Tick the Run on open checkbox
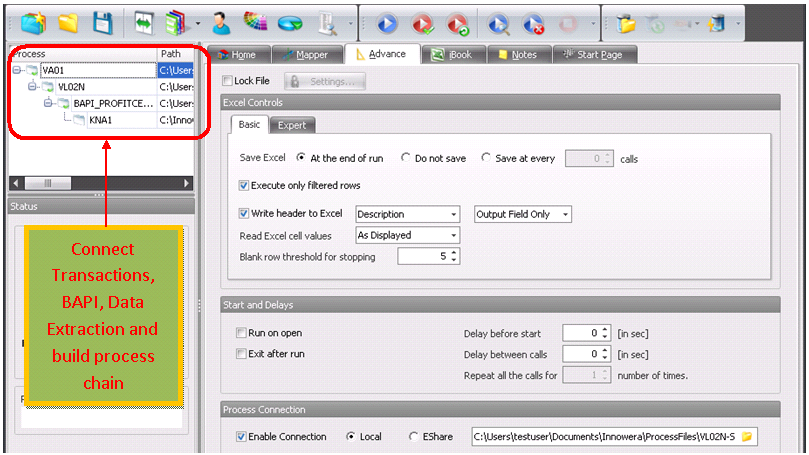This screenshot has width=809, height=455. [241, 333]
